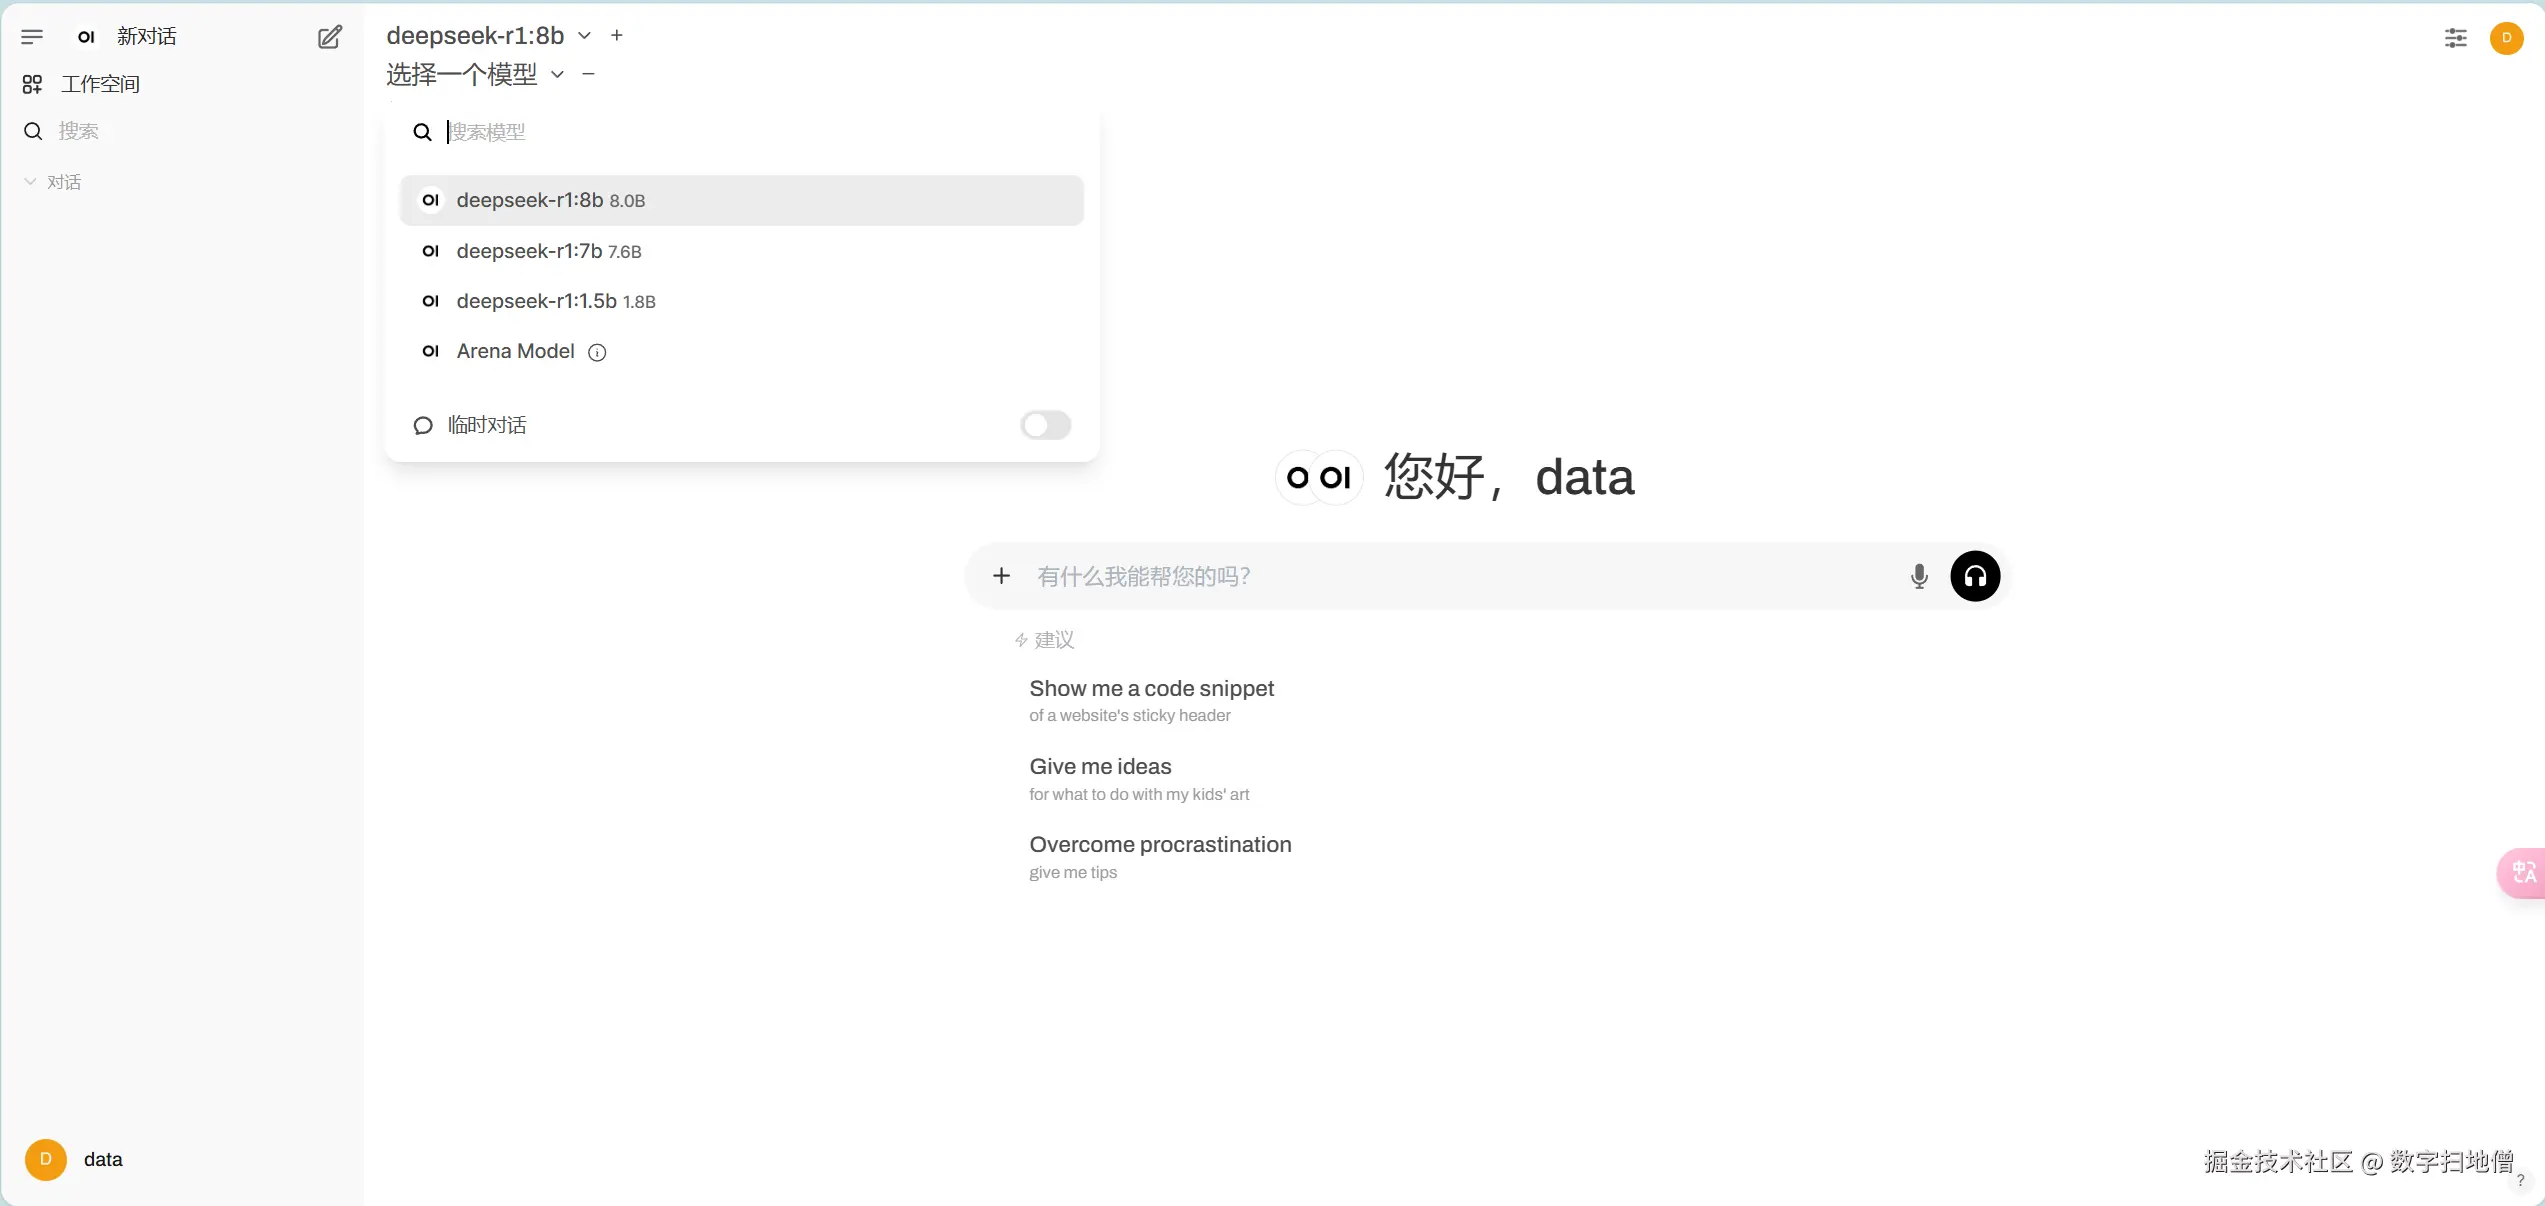This screenshot has width=2545, height=1206.
Task: Collapse sidebar with hamburger menu icon
Action: 32,37
